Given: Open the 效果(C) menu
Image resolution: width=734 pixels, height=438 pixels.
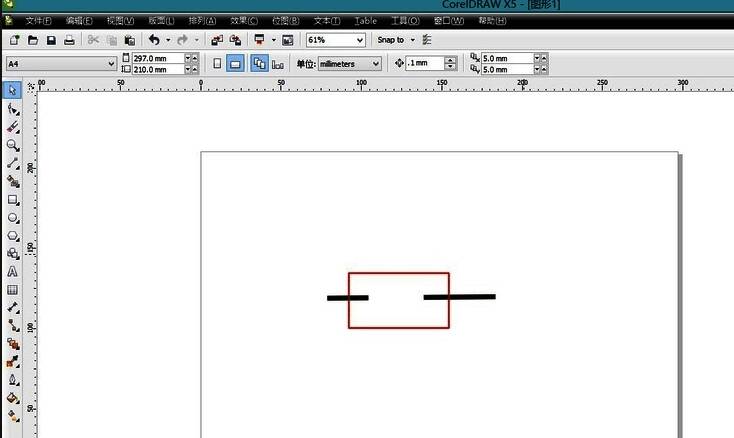Looking at the screenshot, I should coord(243,20).
